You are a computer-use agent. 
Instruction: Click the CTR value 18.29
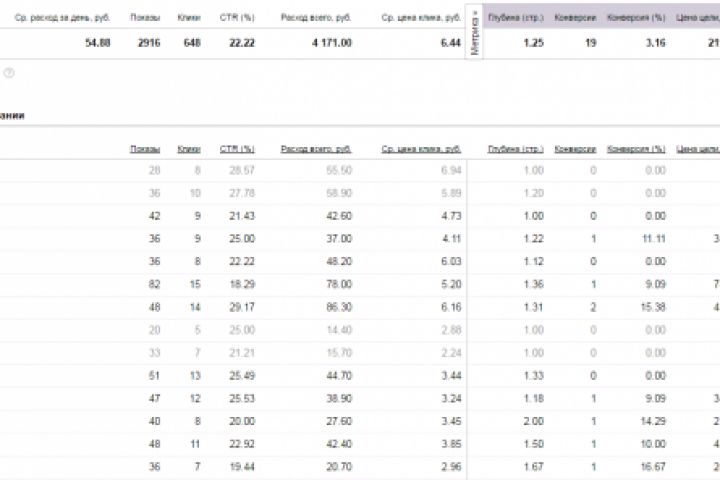[x=242, y=284]
